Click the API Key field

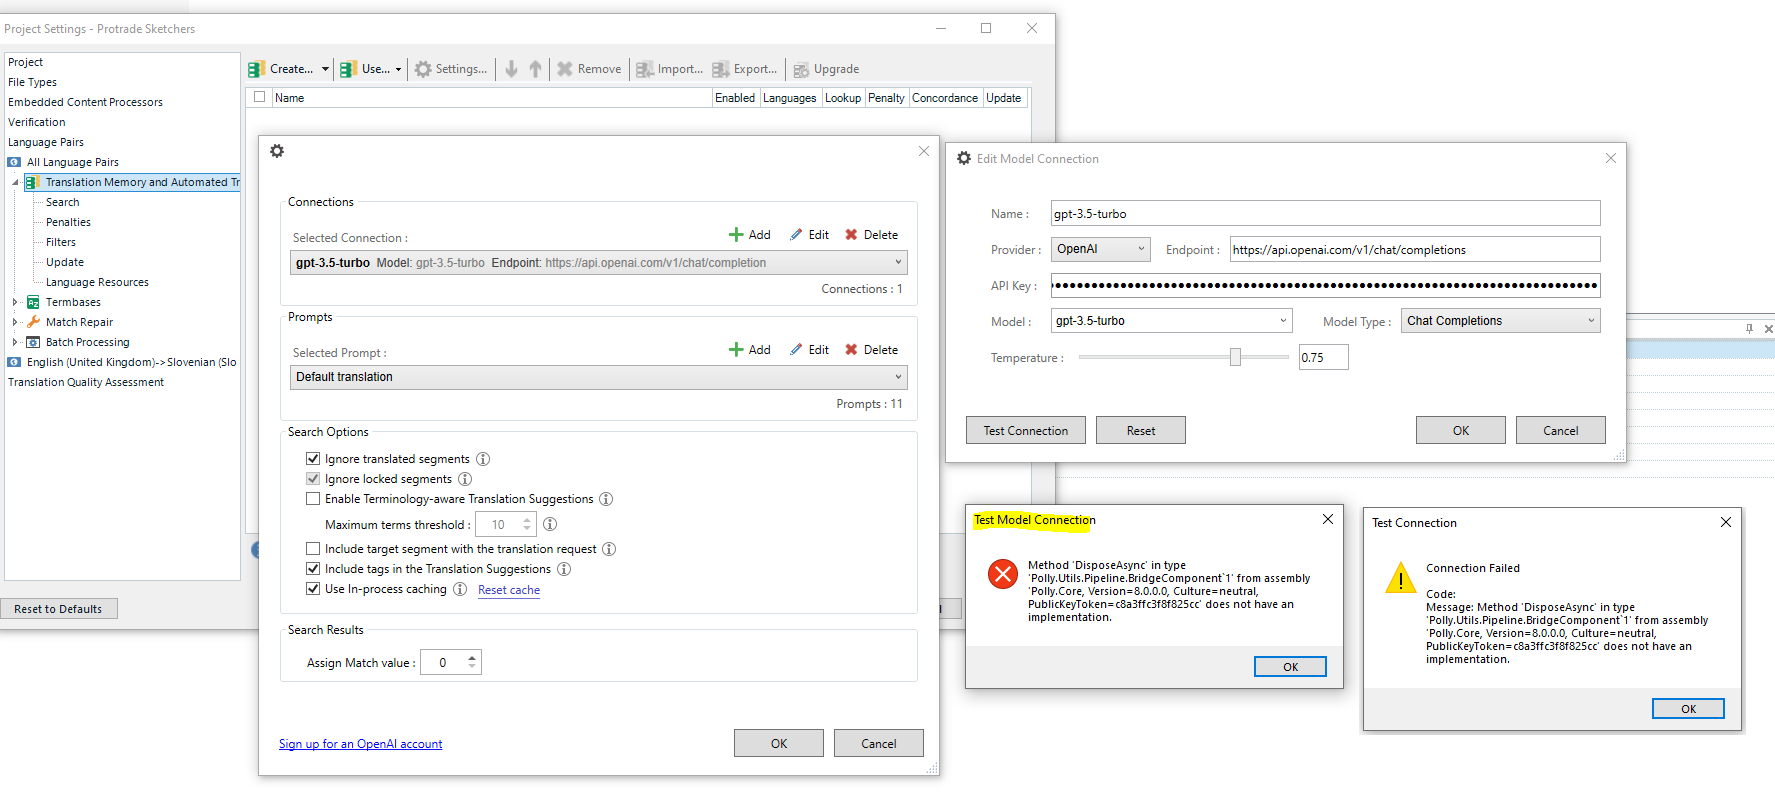[1325, 285]
